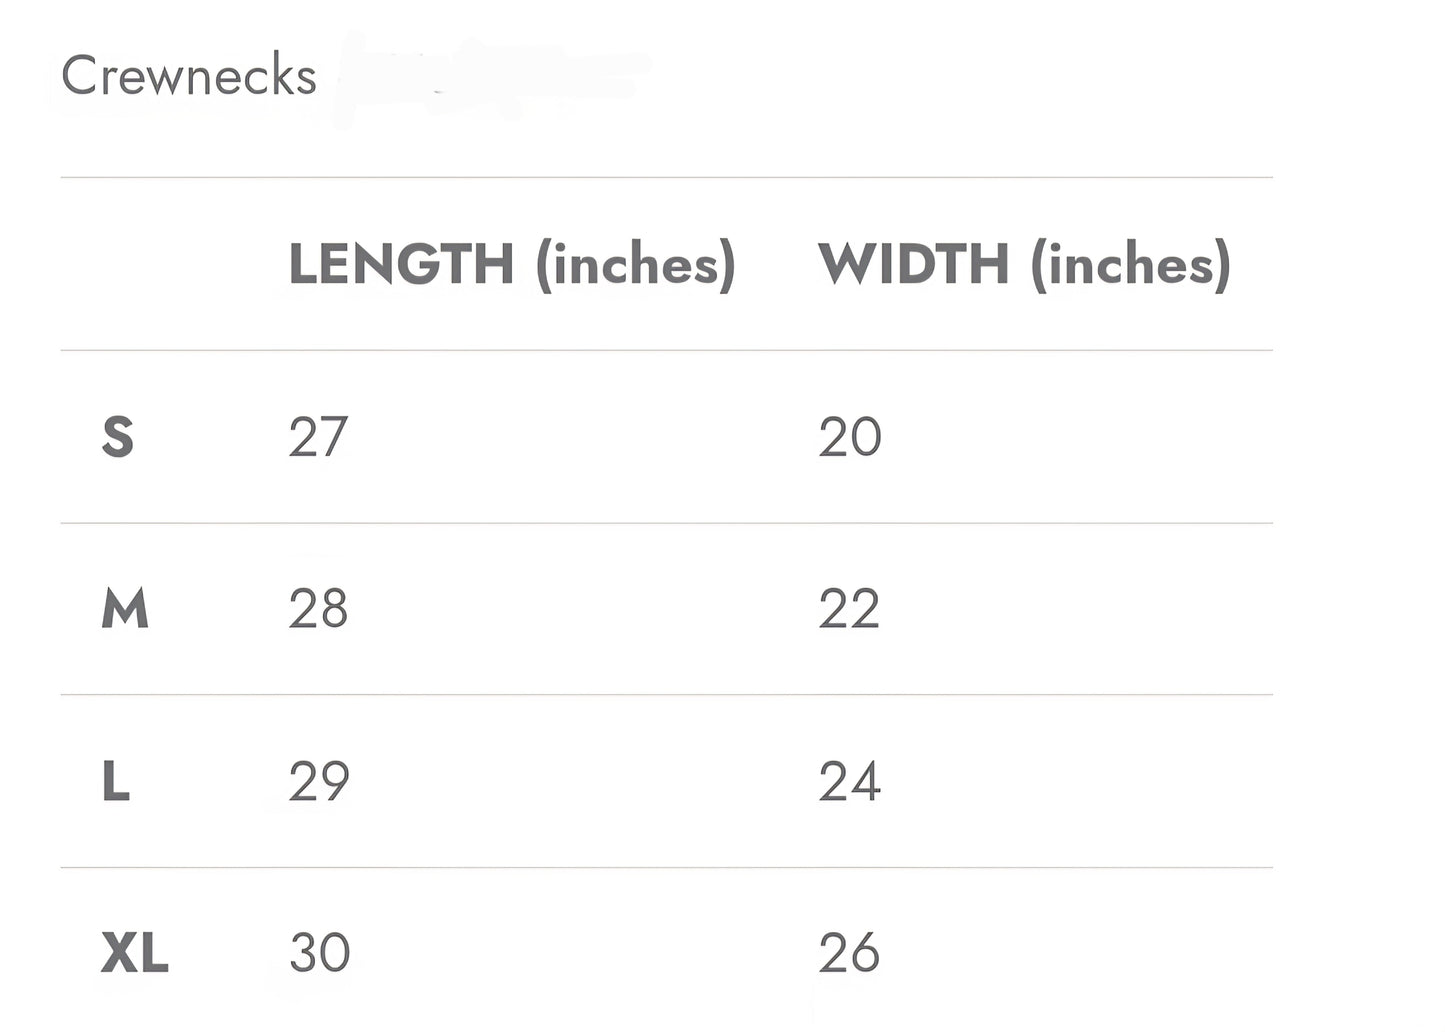Click the M size row label

[x=125, y=609]
